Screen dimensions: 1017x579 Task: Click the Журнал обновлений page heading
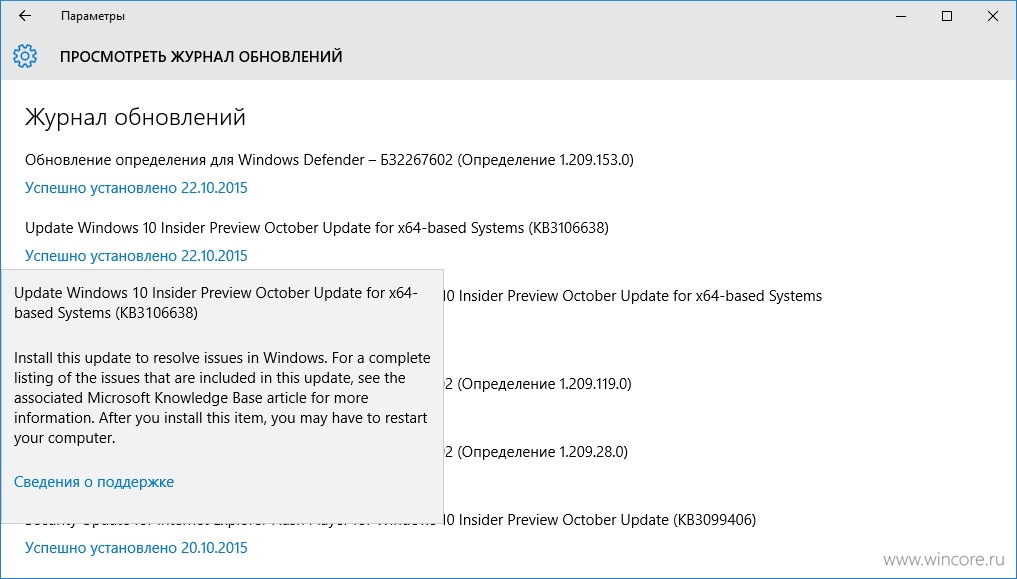coord(135,117)
